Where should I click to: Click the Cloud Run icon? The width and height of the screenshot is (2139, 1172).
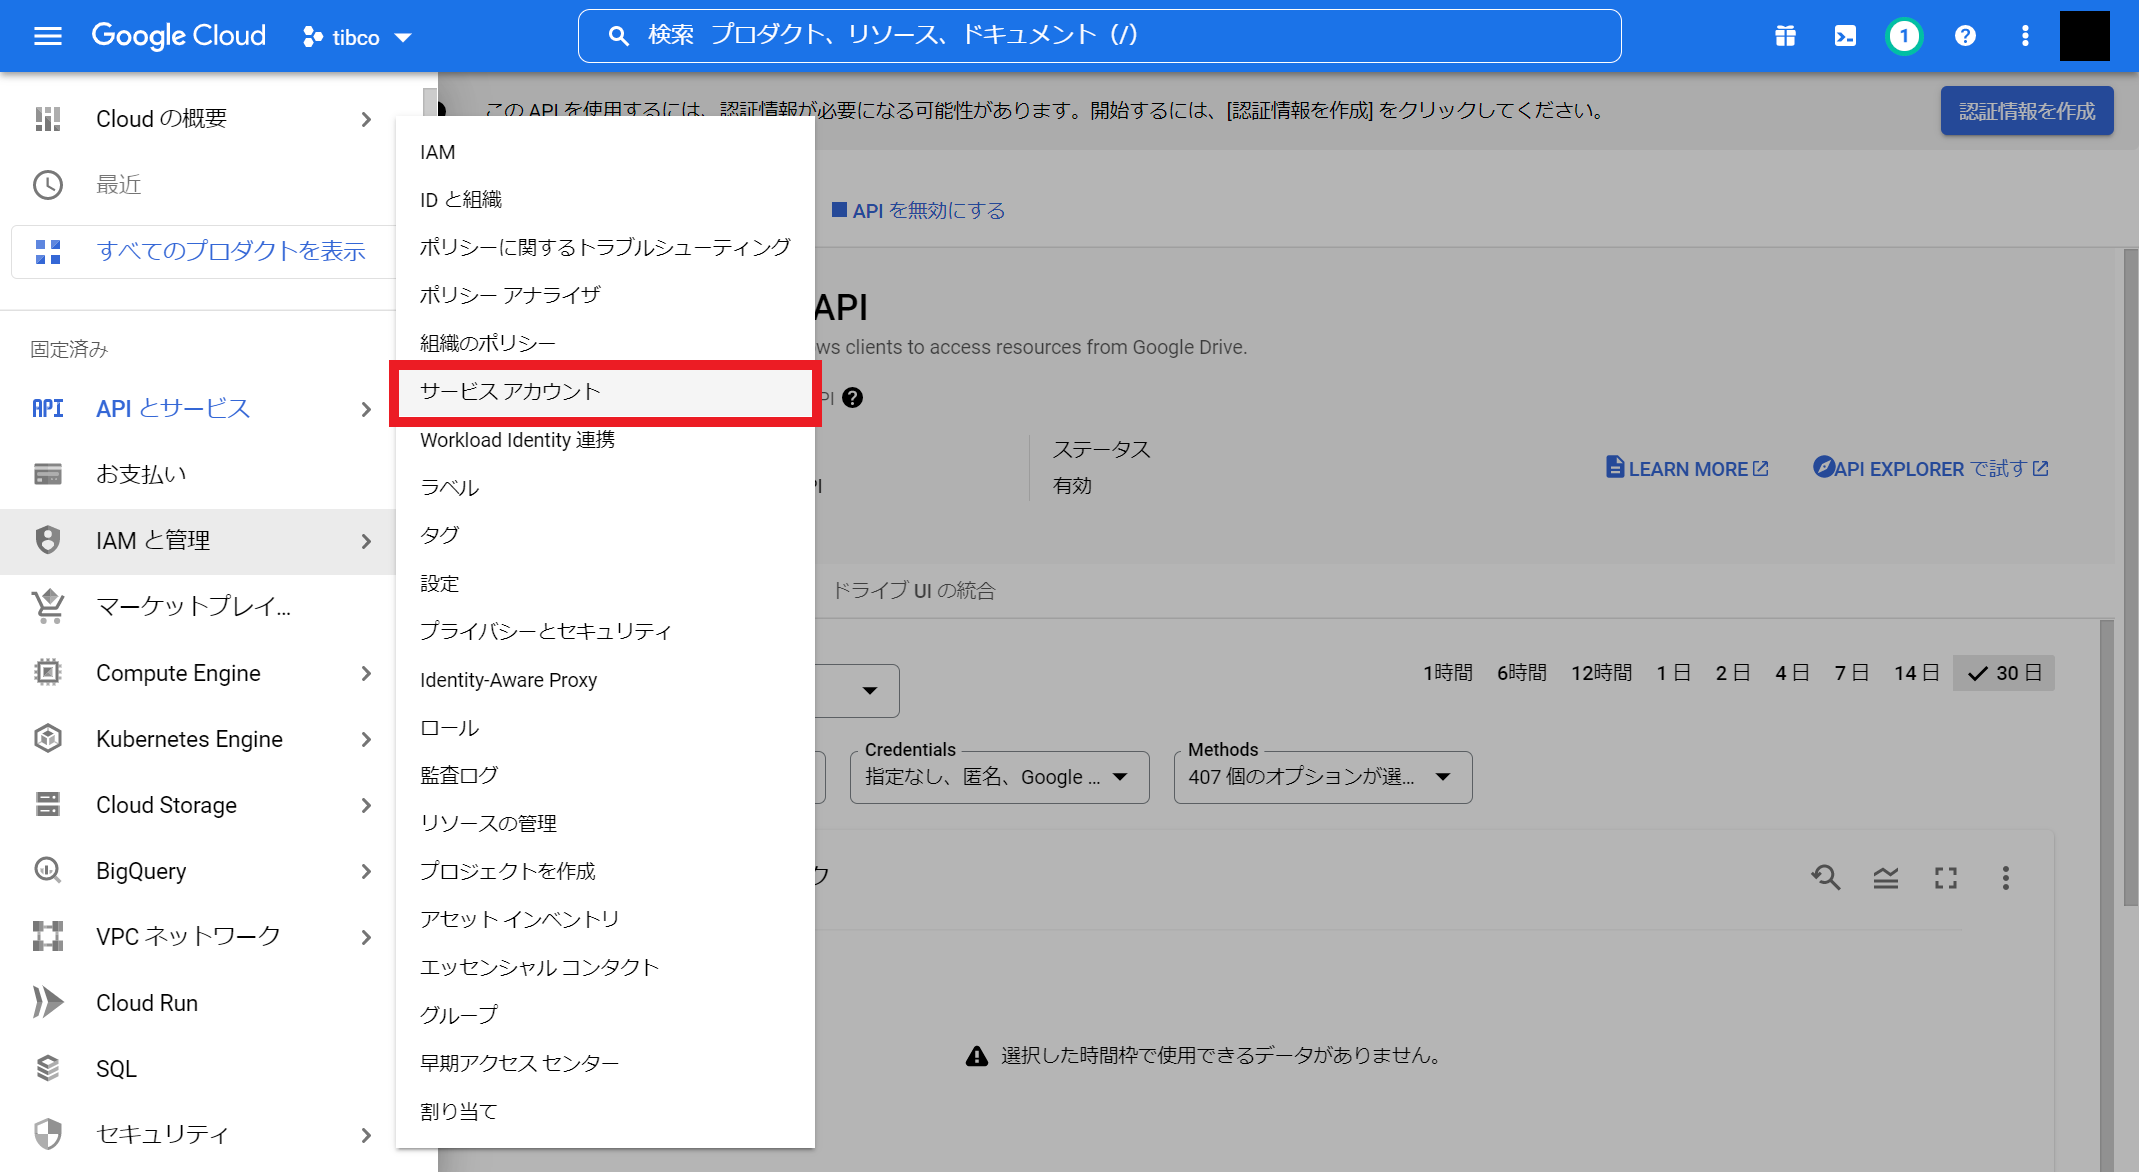click(48, 1002)
